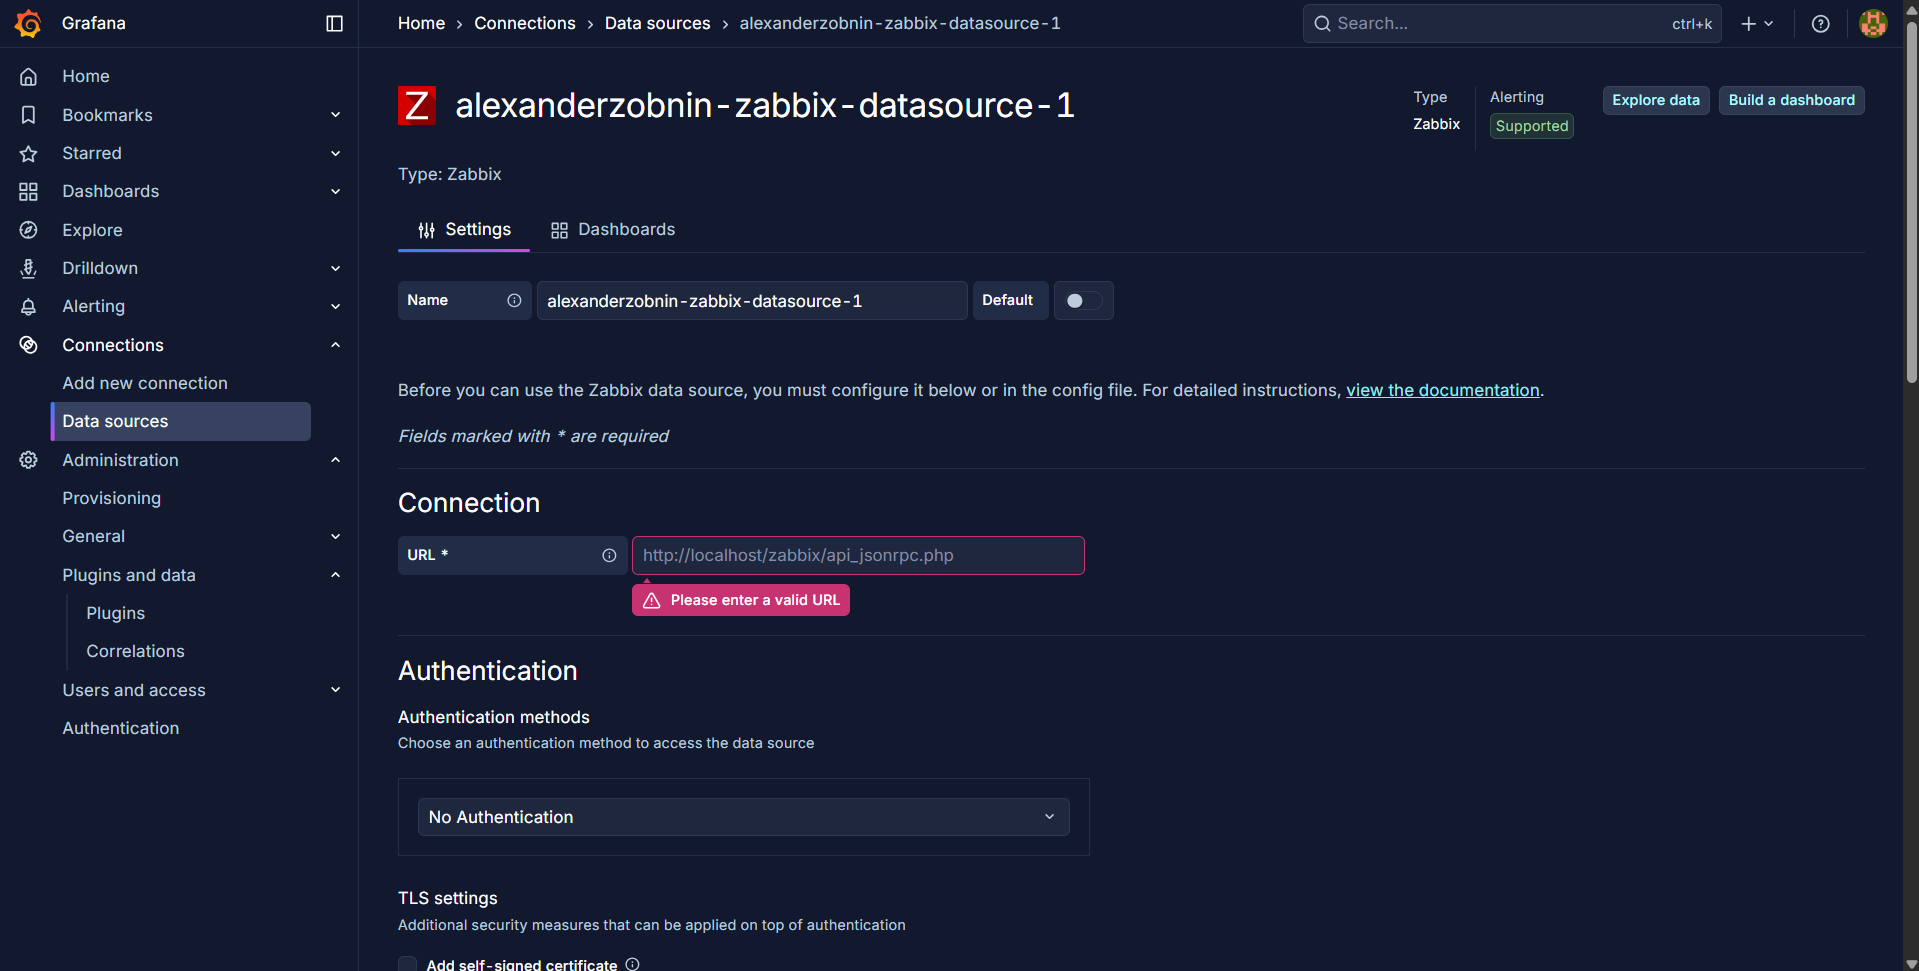This screenshot has width=1919, height=971.
Task: Toggle the Default data source switch
Action: coord(1082,300)
